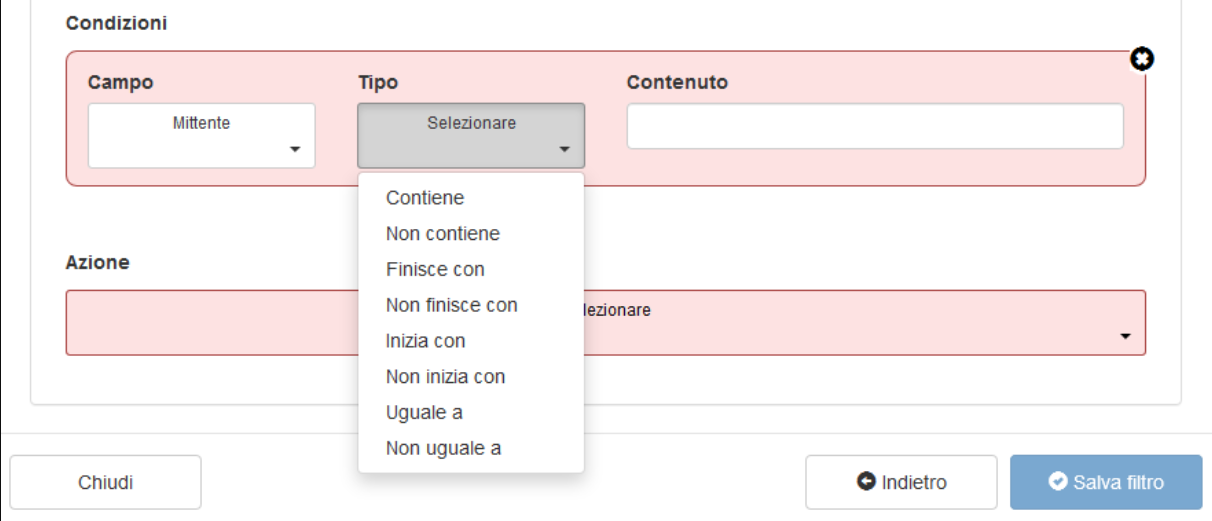Pick the Finisce con option
The image size is (1212, 521).
pyautogui.click(x=435, y=269)
